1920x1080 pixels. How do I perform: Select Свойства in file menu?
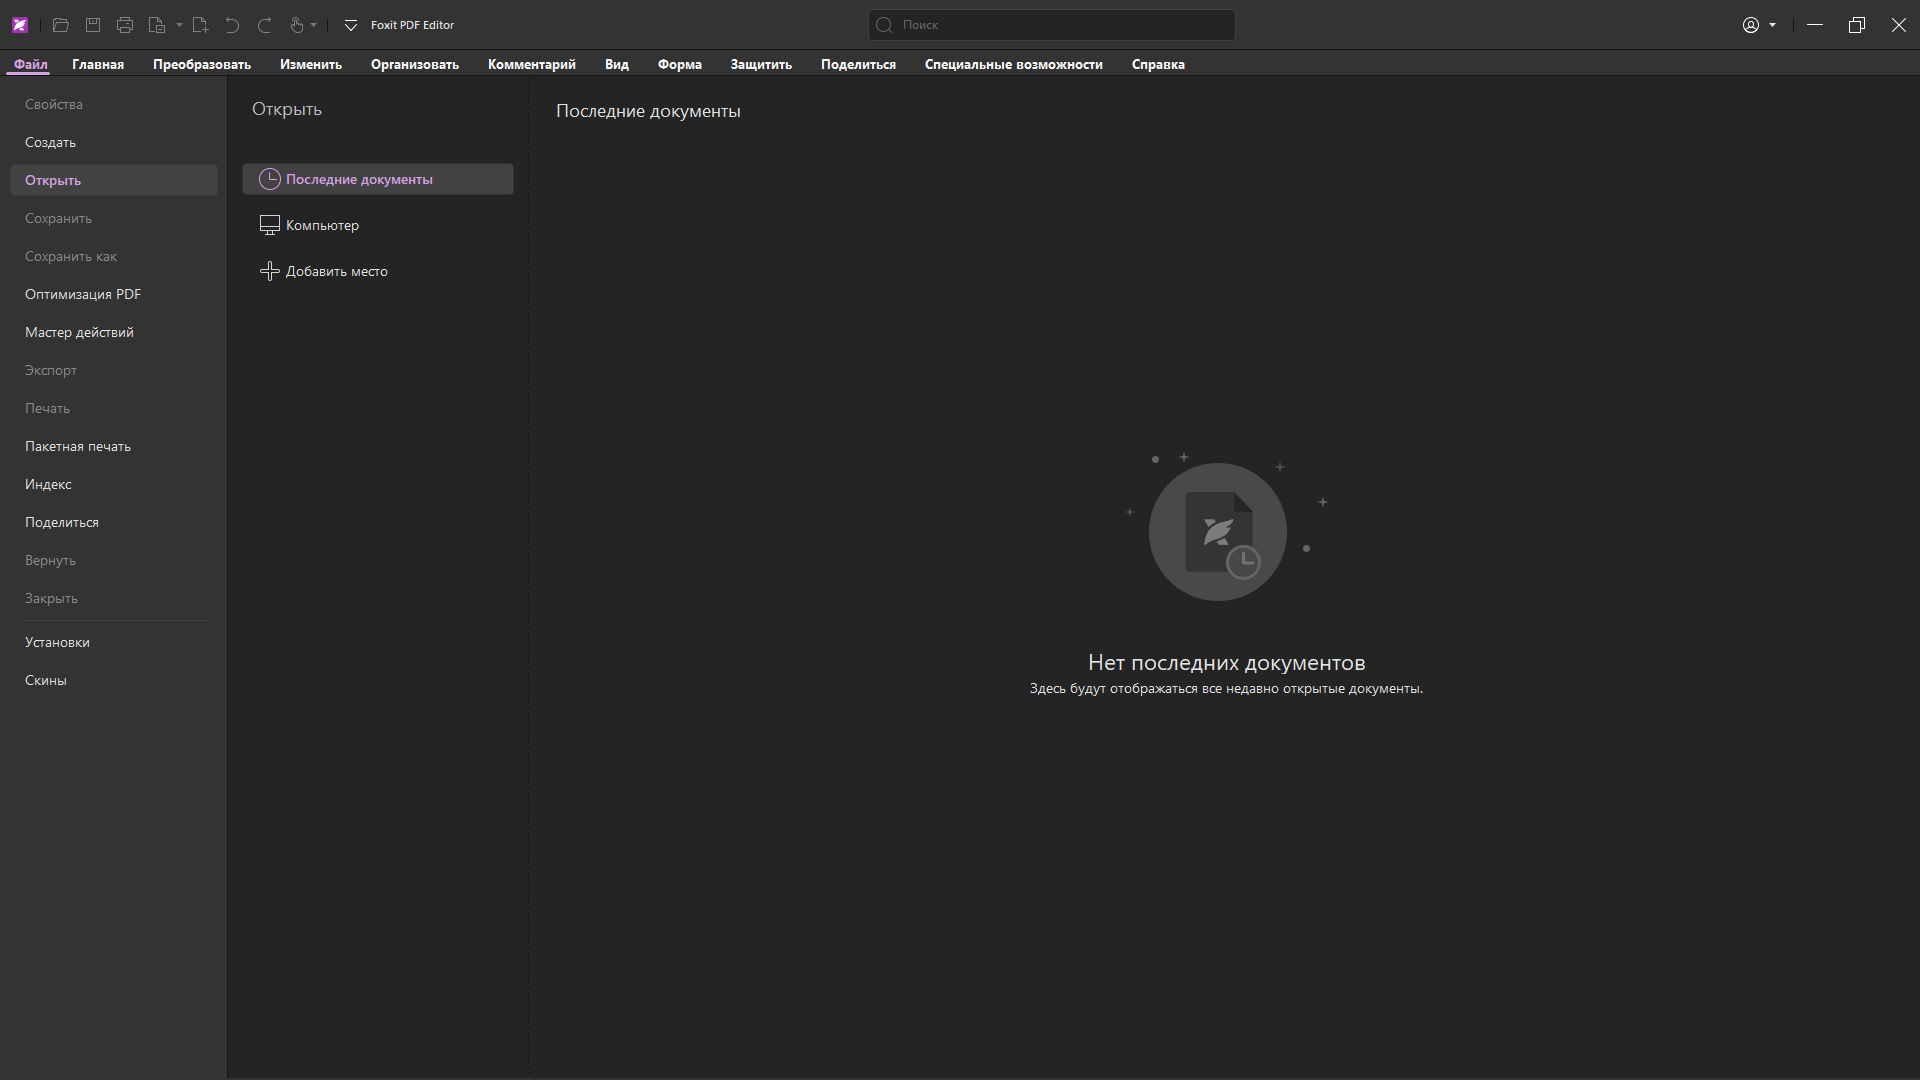pyautogui.click(x=114, y=104)
